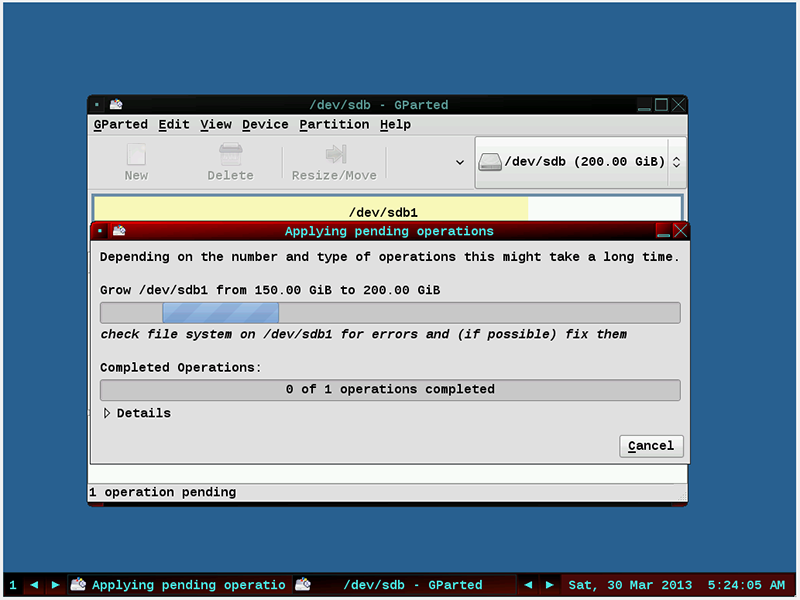The image size is (800, 600).
Task: Click the window menu dot in dialog title bar
Action: tap(100, 231)
